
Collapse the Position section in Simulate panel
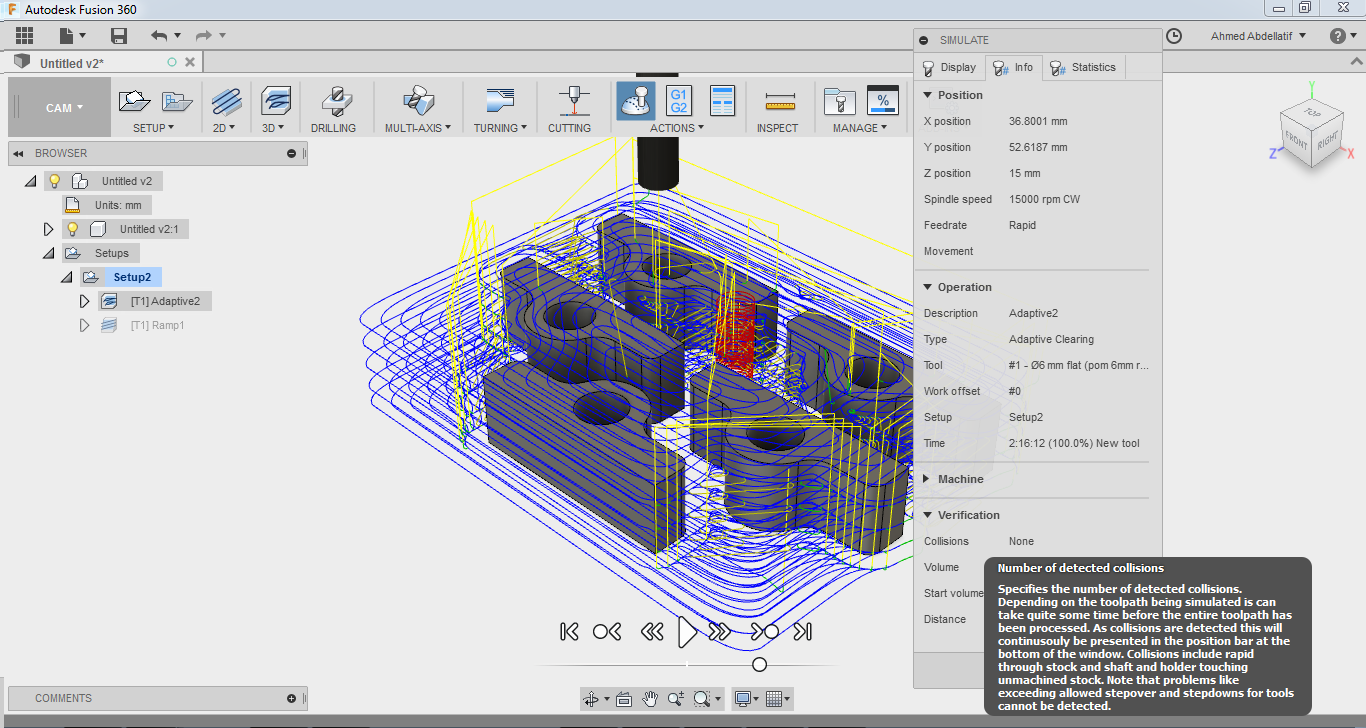928,95
